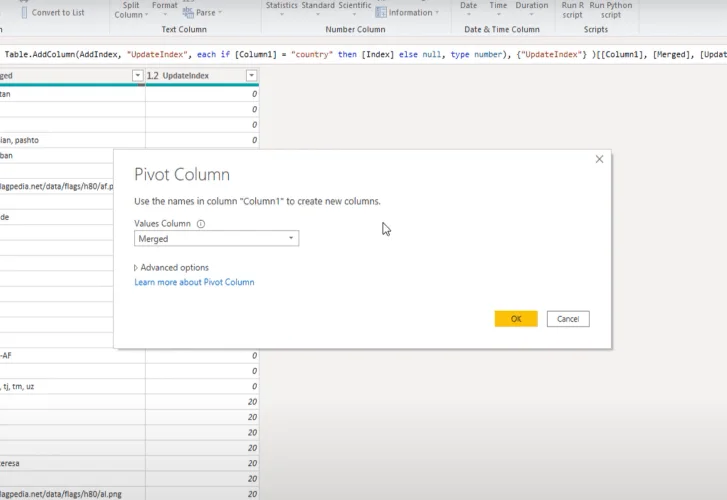Screen dimensions: 727x500
Task: Click Run R script
Action: [573, 10]
